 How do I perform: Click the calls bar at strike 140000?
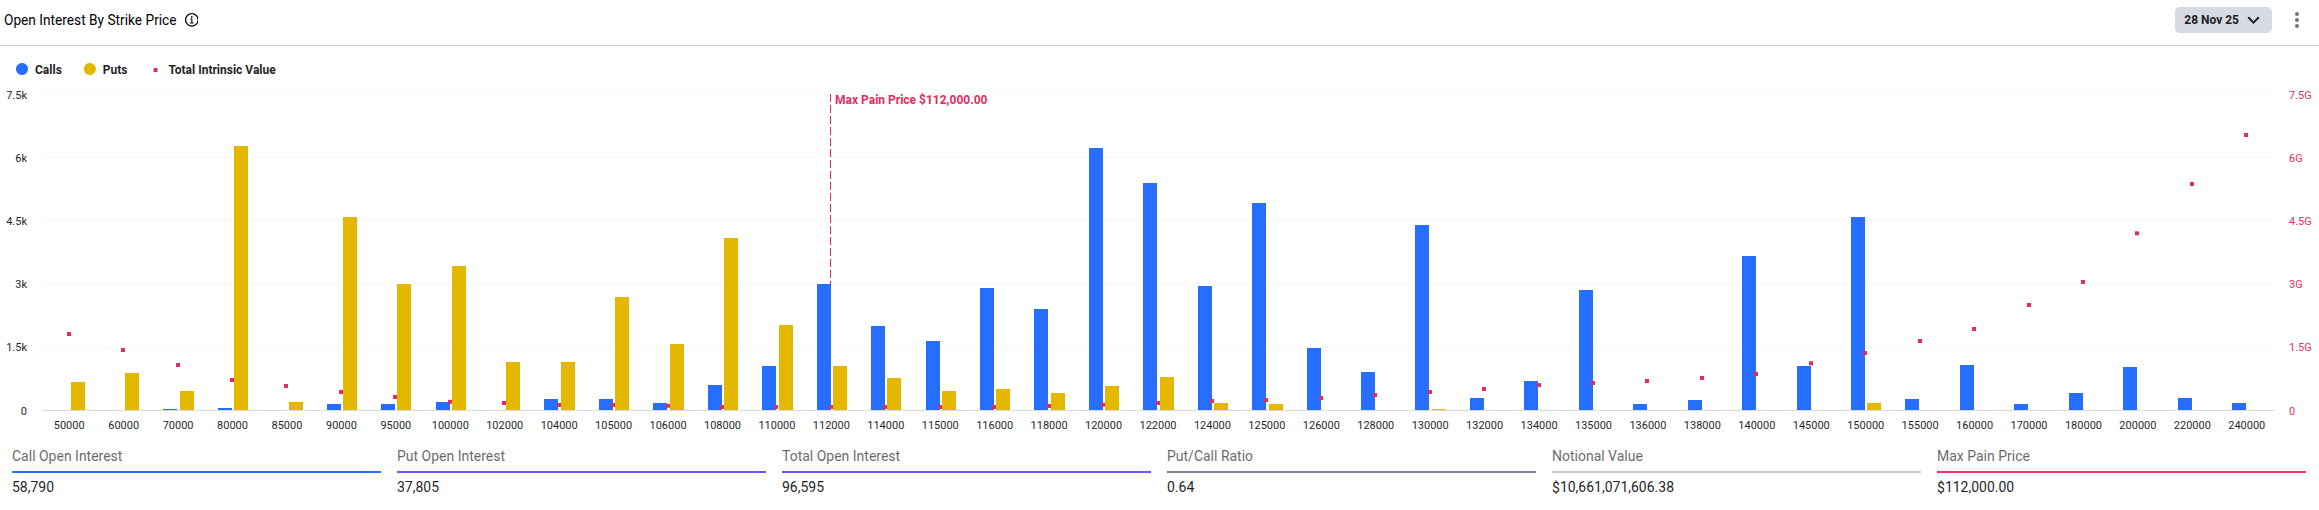(x=1749, y=333)
